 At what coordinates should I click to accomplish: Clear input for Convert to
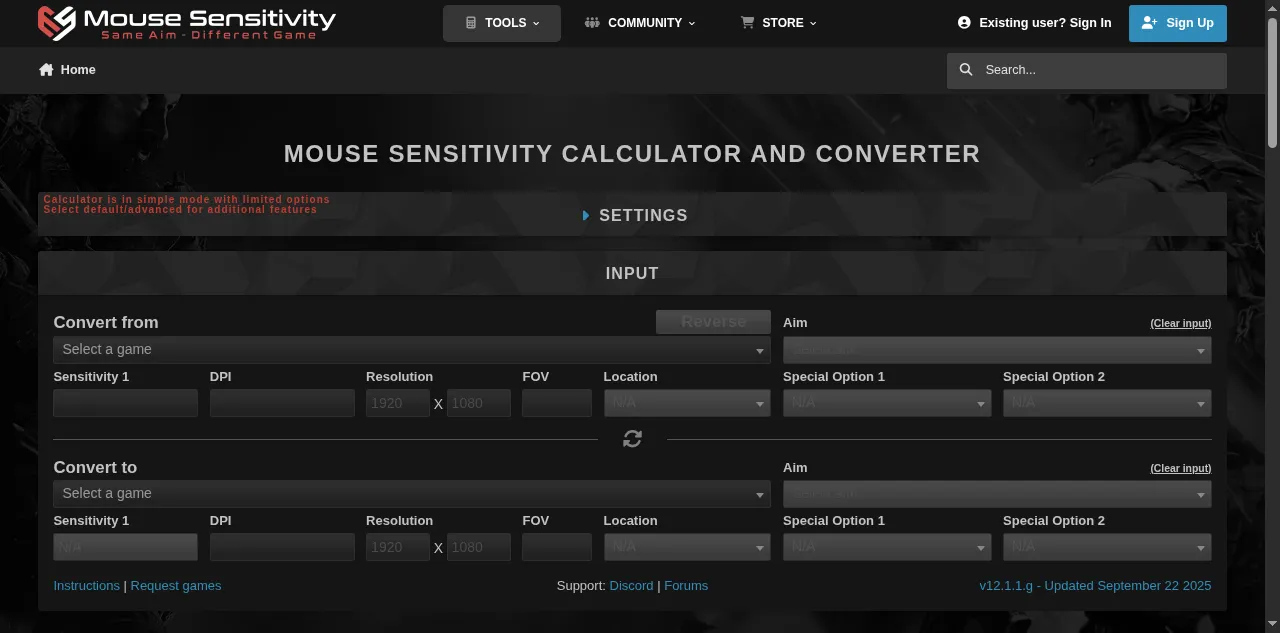tap(1180, 468)
